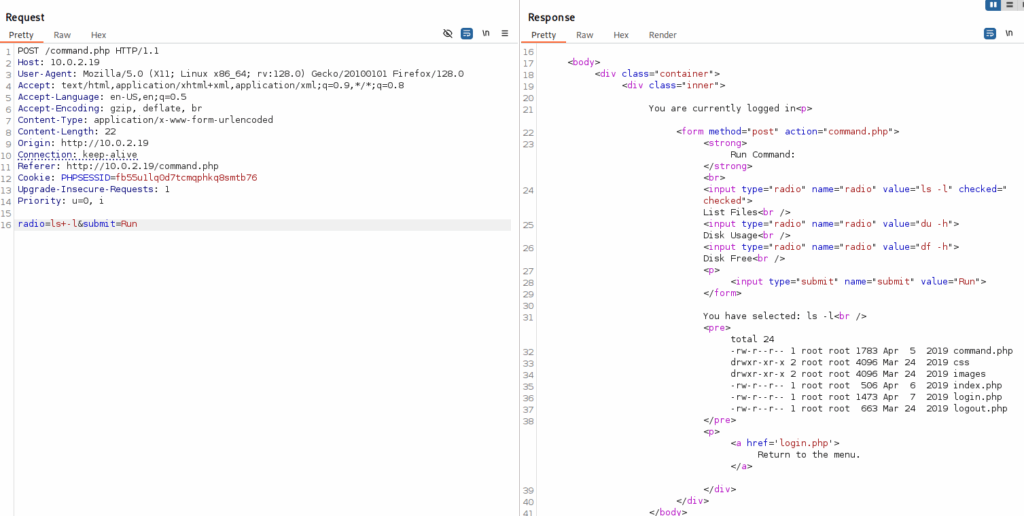Click the logout.php file listing row
Image resolution: width=1024 pixels, height=516 pixels.
click(869, 409)
